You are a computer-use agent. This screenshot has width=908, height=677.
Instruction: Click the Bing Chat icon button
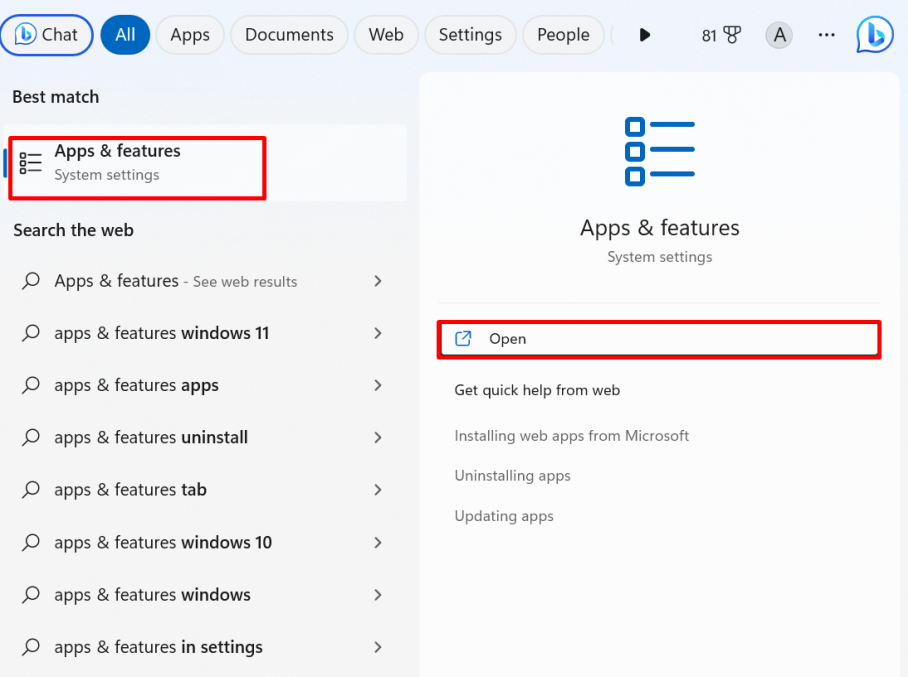pyautogui.click(x=47, y=35)
